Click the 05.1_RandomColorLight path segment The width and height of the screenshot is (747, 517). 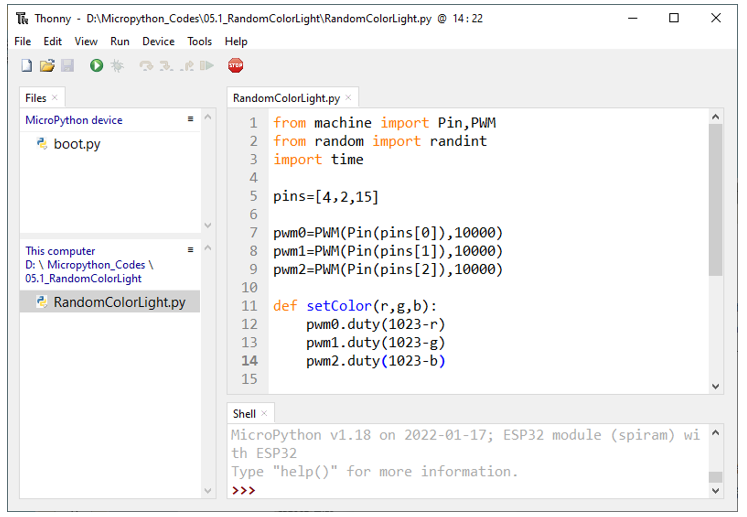83,278
